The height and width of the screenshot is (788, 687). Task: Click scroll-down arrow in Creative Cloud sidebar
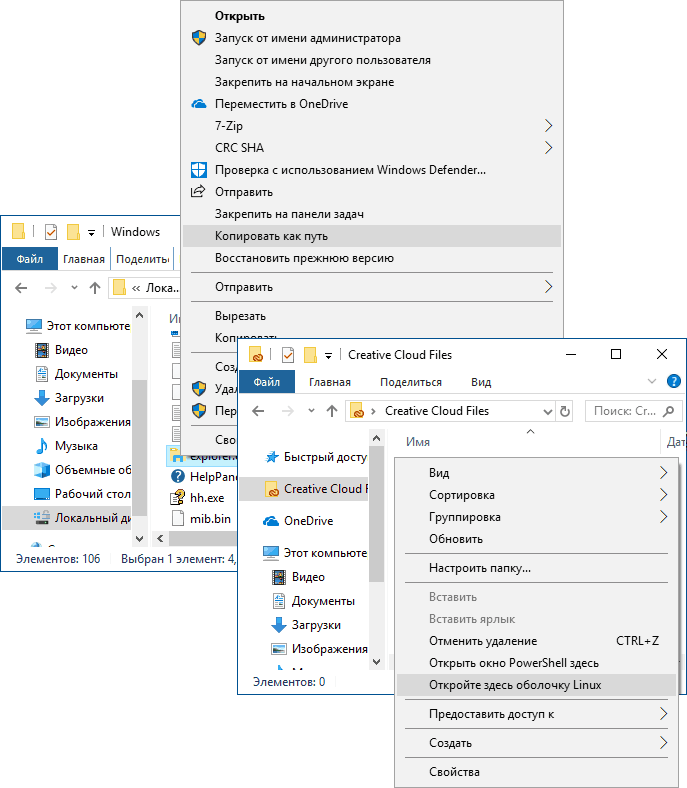[376, 662]
